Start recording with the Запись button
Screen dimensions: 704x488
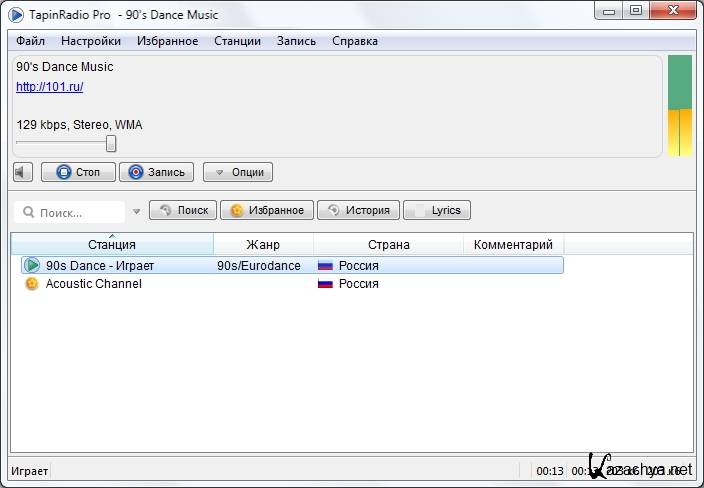157,172
